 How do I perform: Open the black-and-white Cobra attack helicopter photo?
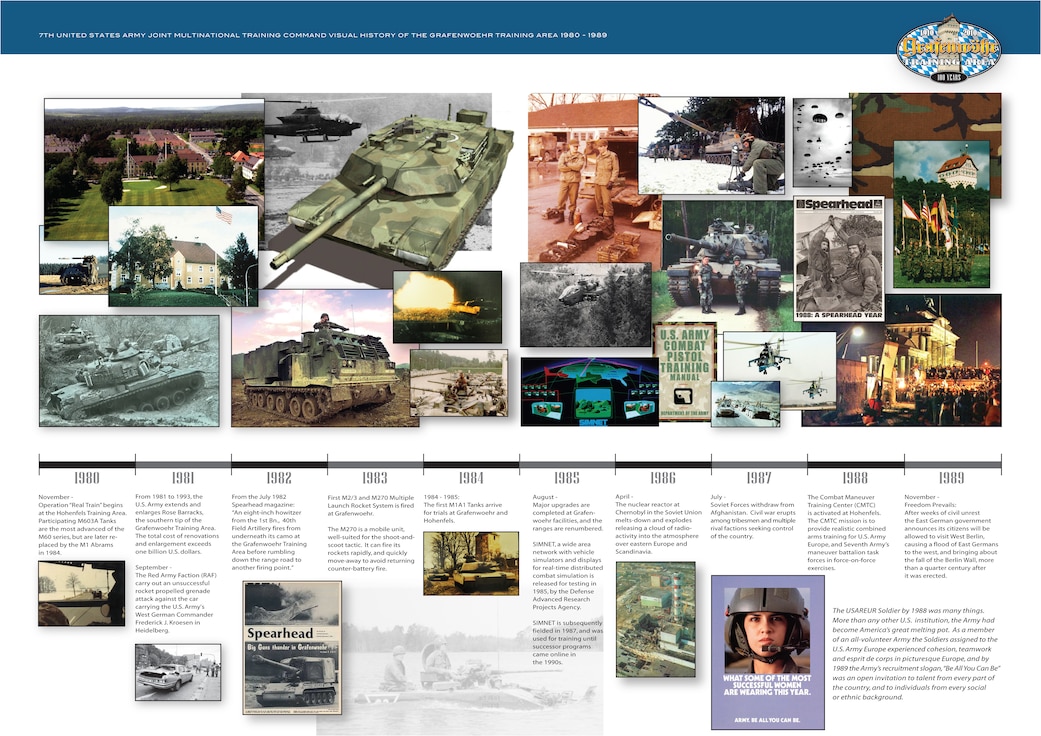(312, 121)
